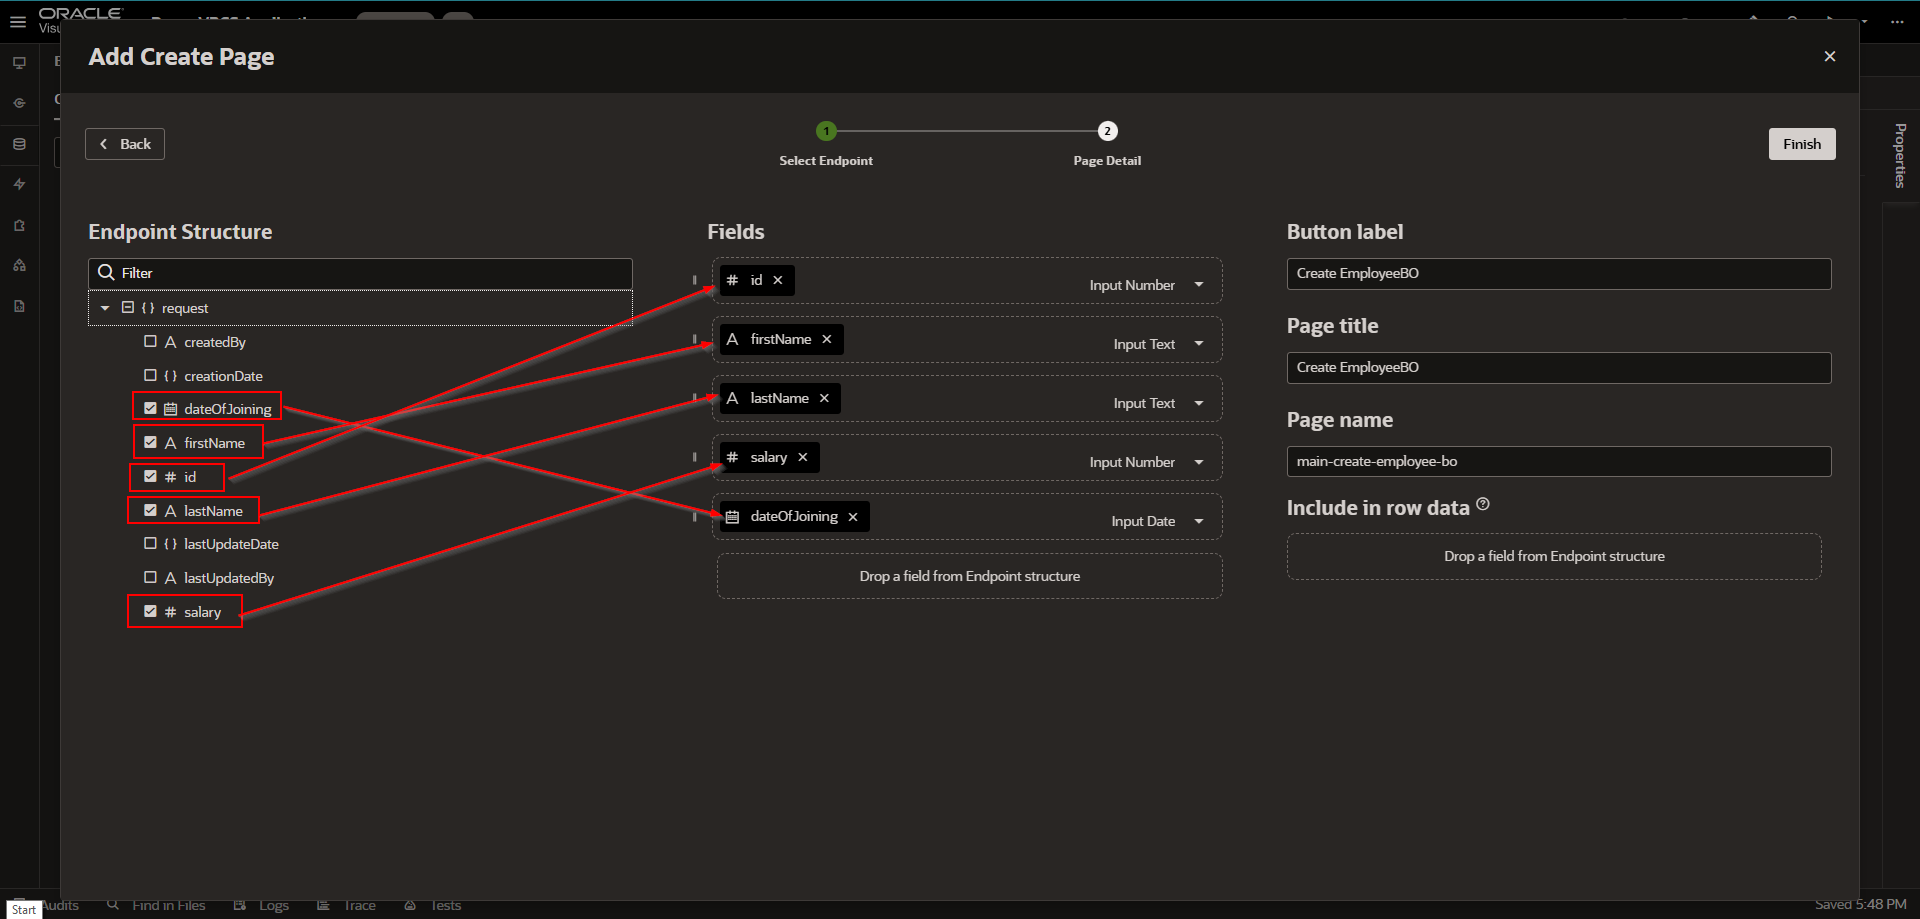The image size is (1920, 919).
Task: Open the Web Applications panel icon
Action: coord(19,61)
